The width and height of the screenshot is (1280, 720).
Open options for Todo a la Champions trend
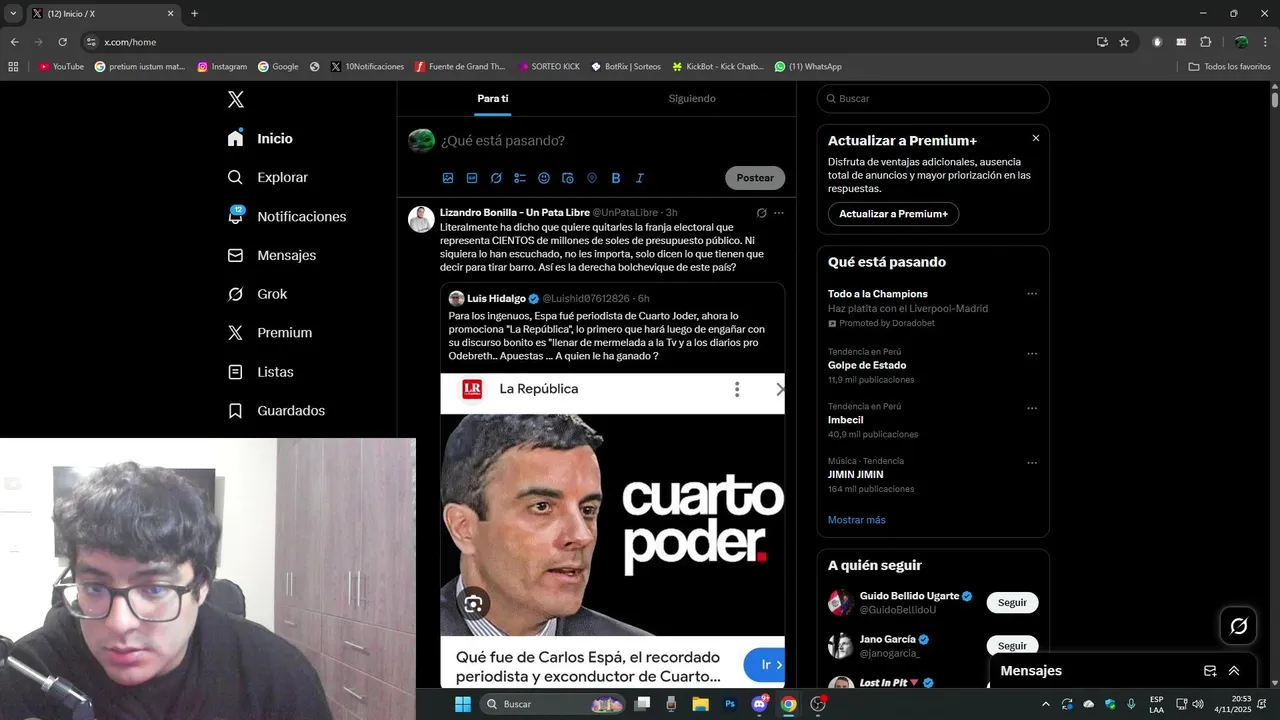[x=1032, y=294]
